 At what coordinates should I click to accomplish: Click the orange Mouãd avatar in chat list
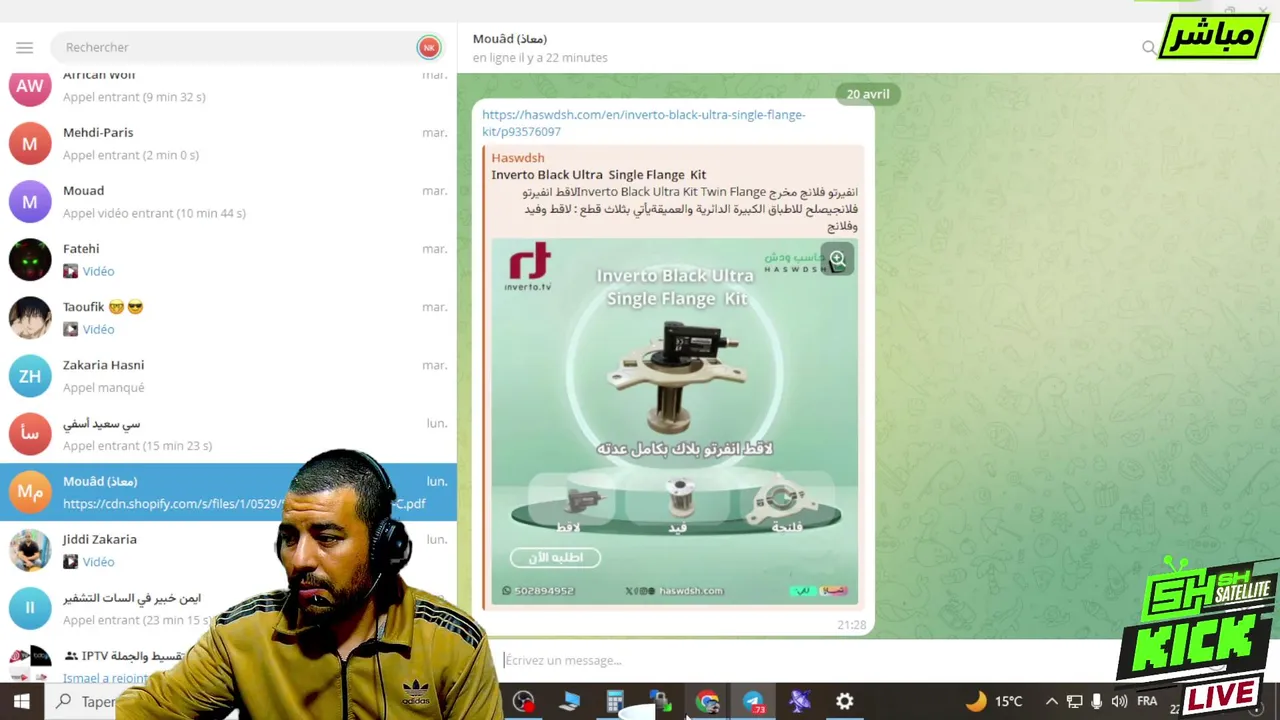30,491
